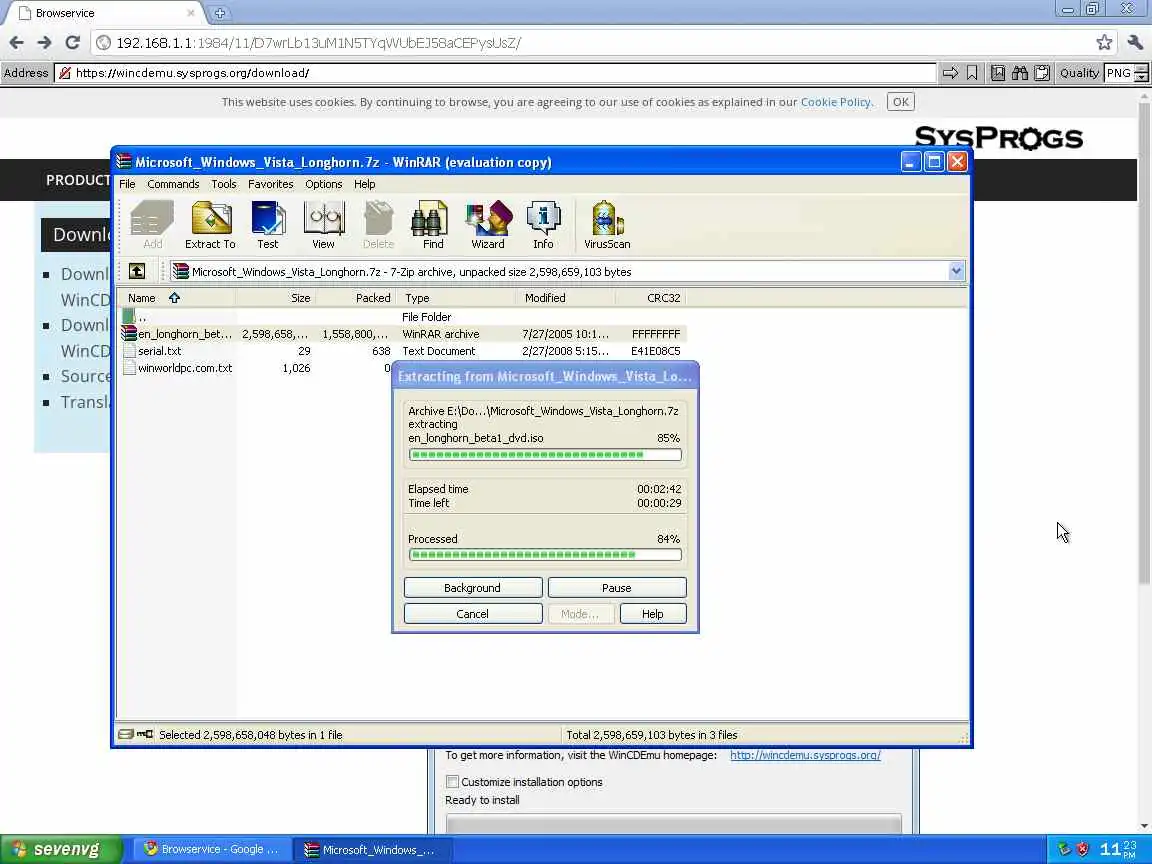
Task: Reload the Browservice page
Action: [72, 43]
